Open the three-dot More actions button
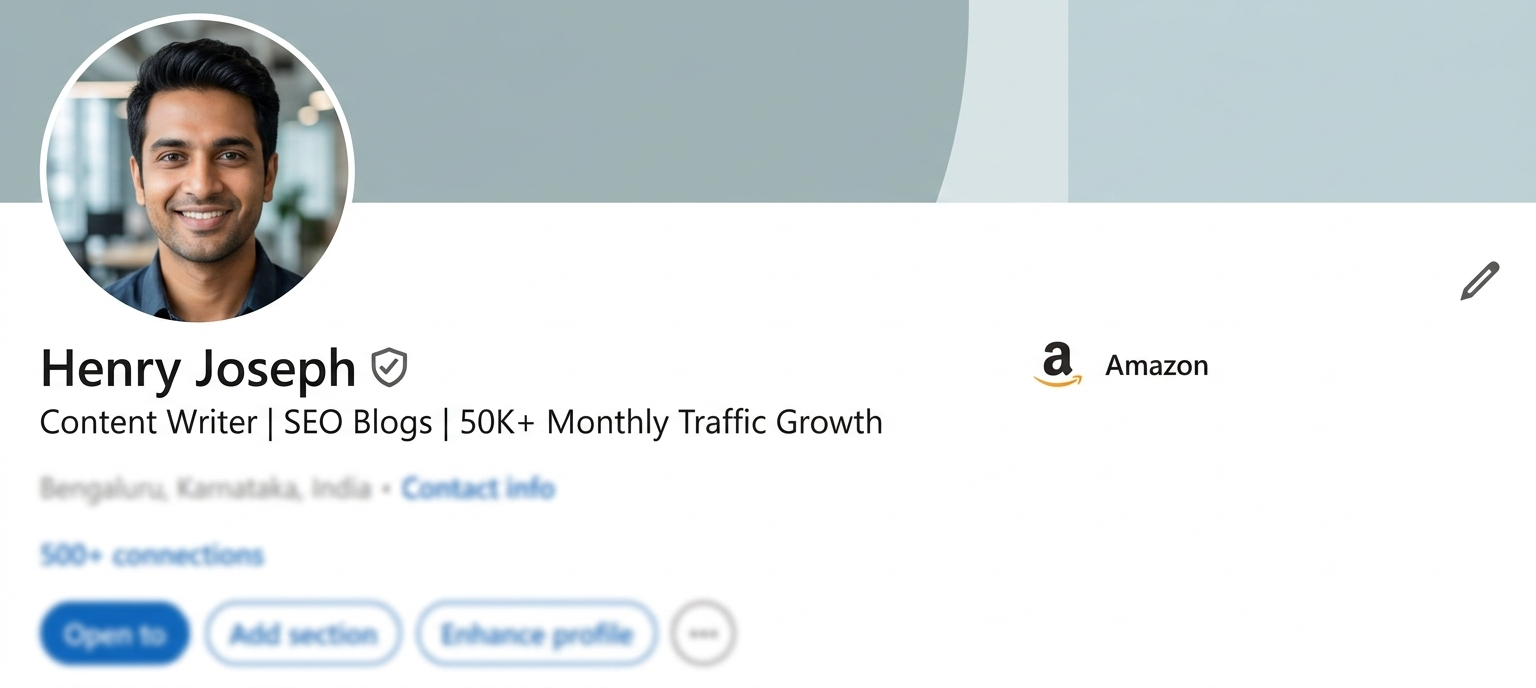Screen dimensions: 1536x688 coord(703,634)
